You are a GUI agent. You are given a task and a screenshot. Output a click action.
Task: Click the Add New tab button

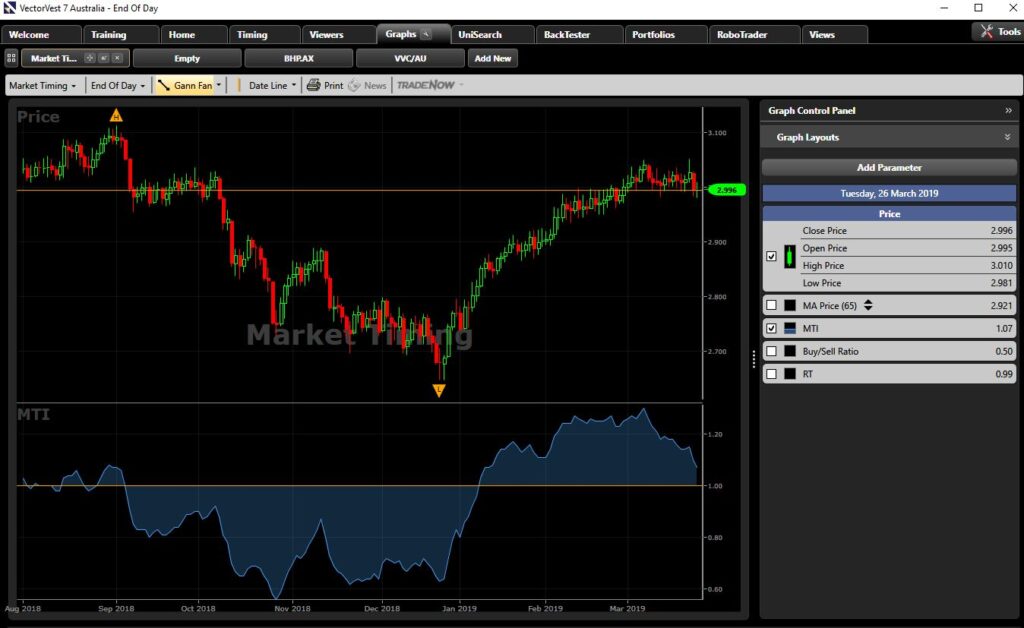492,57
